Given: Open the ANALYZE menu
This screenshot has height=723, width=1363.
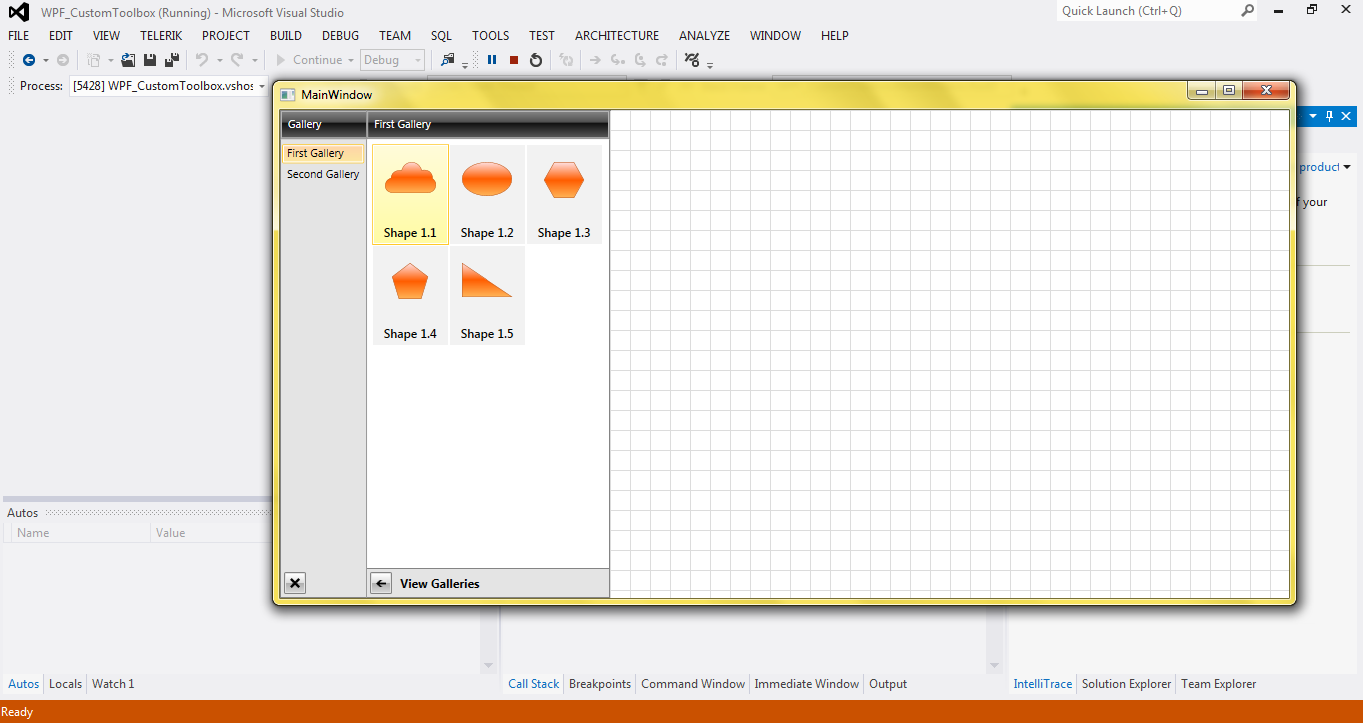Looking at the screenshot, I should (704, 35).
